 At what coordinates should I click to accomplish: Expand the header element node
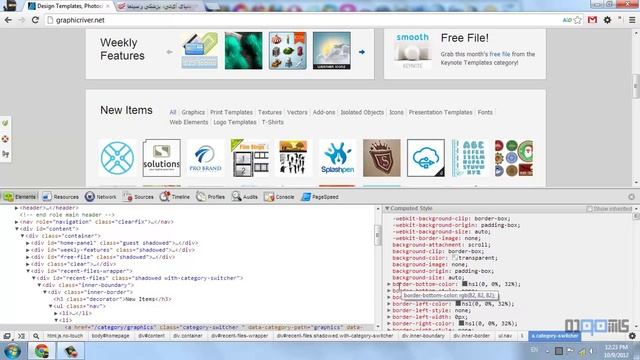click(x=17, y=208)
